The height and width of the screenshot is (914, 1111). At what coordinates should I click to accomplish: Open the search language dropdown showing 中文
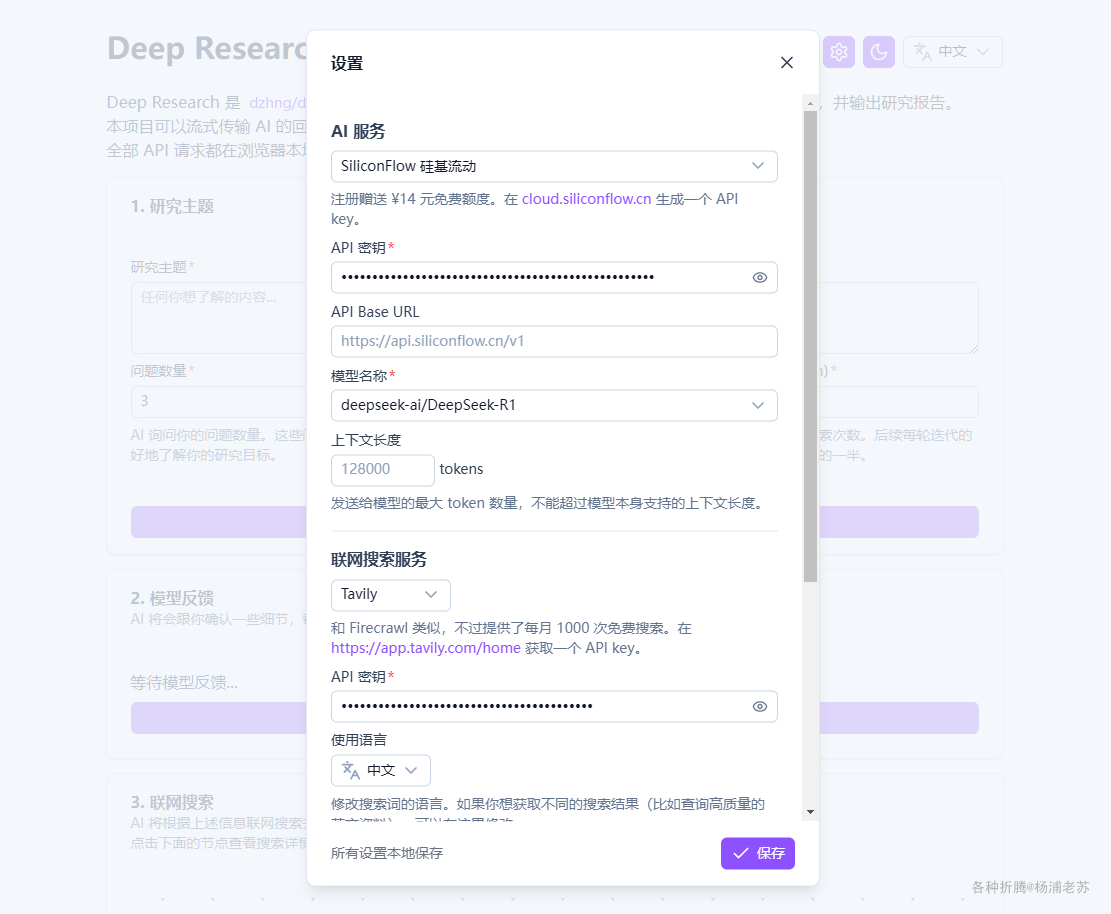[380, 770]
